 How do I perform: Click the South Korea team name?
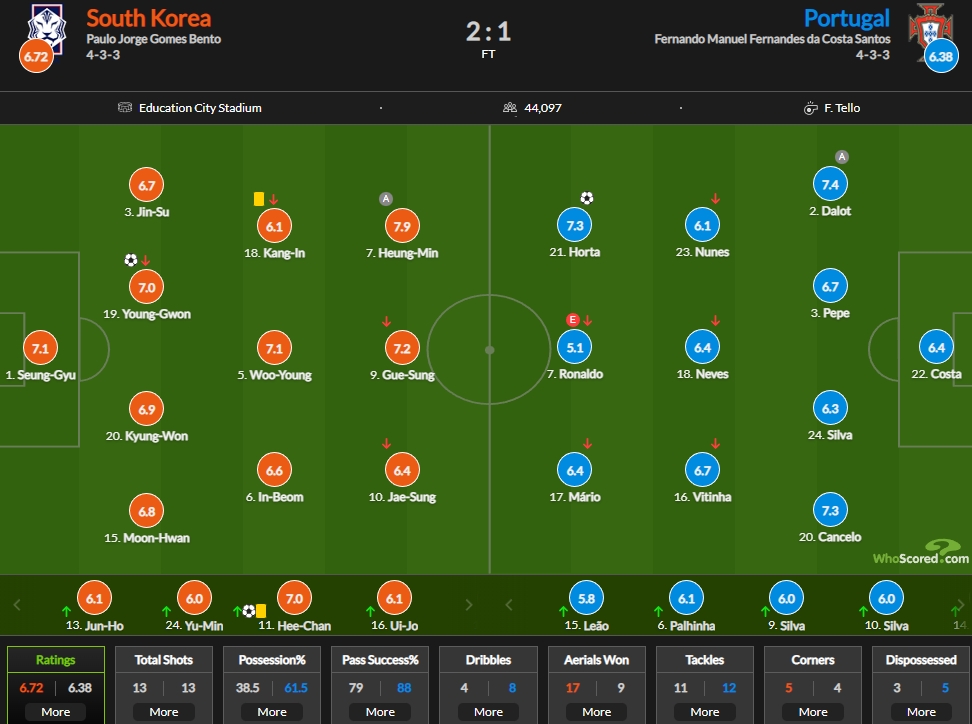(x=149, y=19)
